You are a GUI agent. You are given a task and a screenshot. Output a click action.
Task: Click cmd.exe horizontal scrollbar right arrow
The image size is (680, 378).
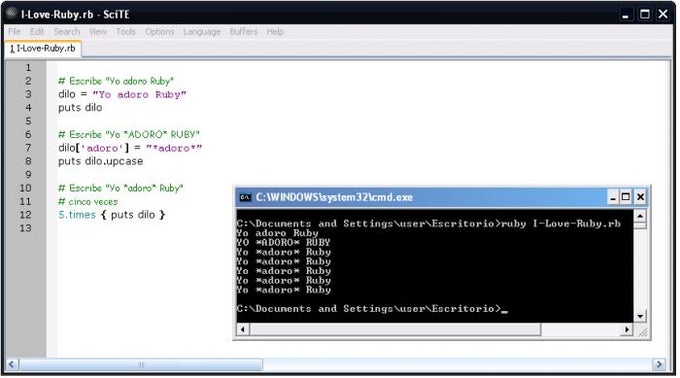tap(627, 329)
